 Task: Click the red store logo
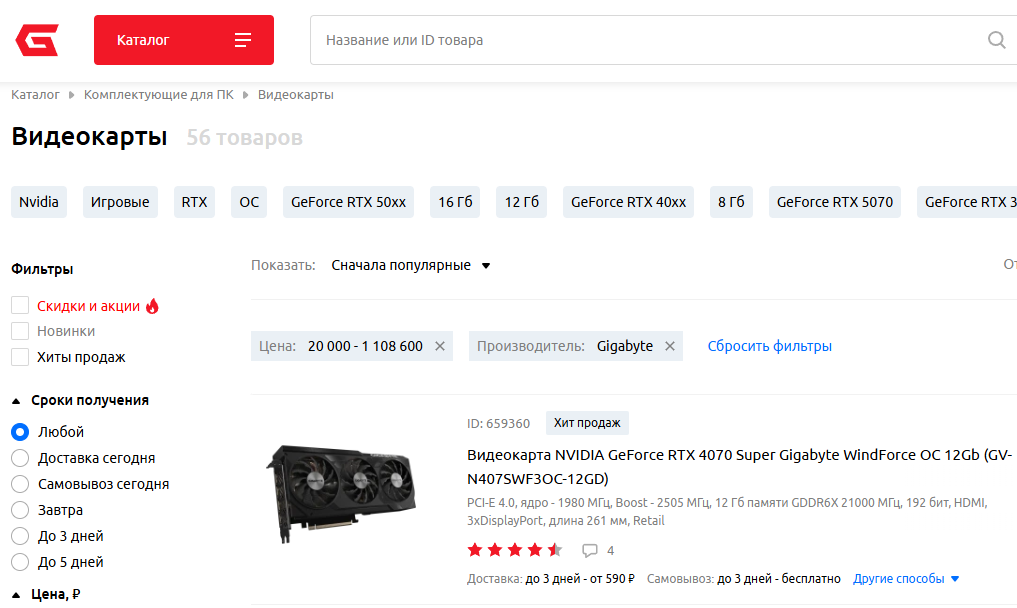[37, 40]
